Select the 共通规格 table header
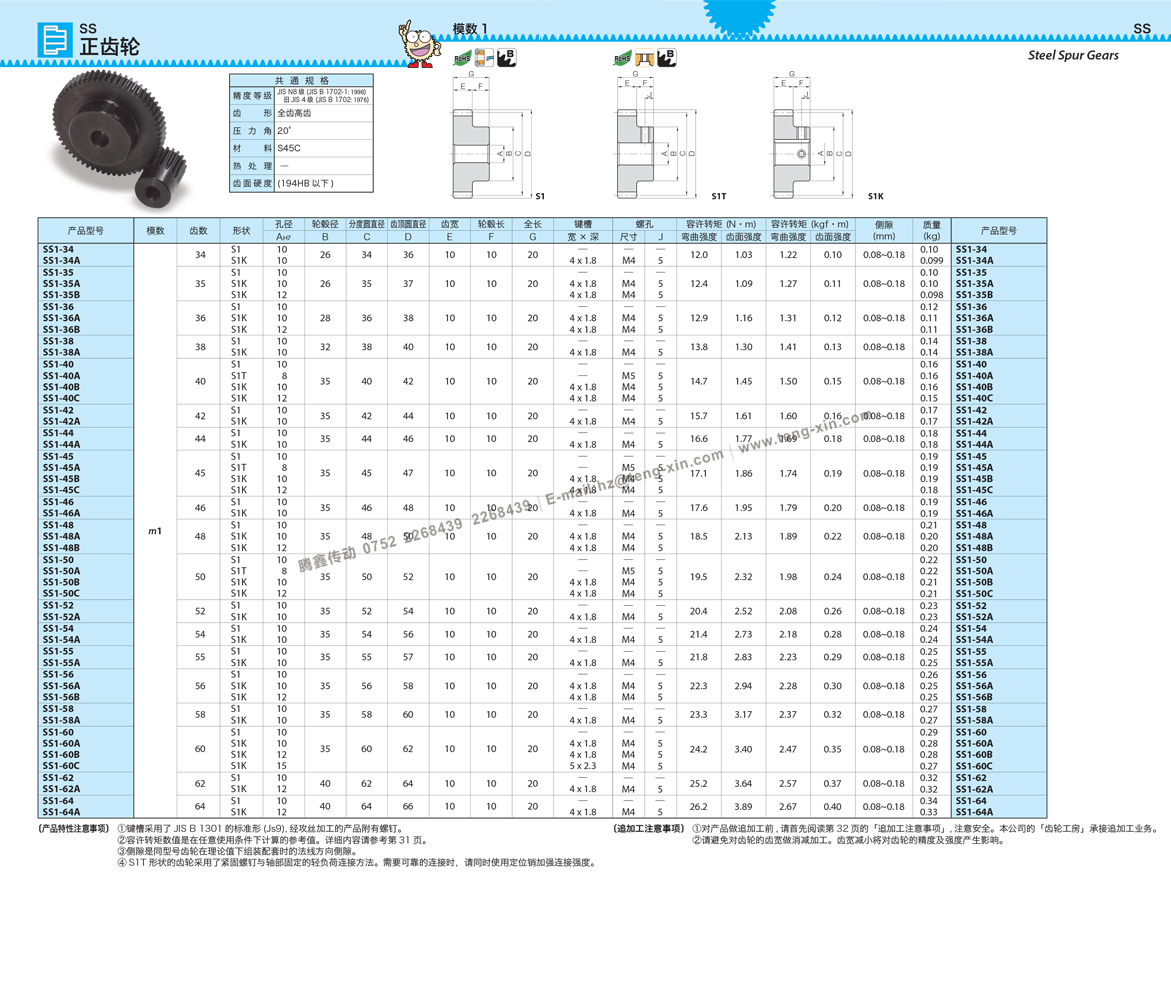Screen dimensions: 1171x1000 [301, 81]
